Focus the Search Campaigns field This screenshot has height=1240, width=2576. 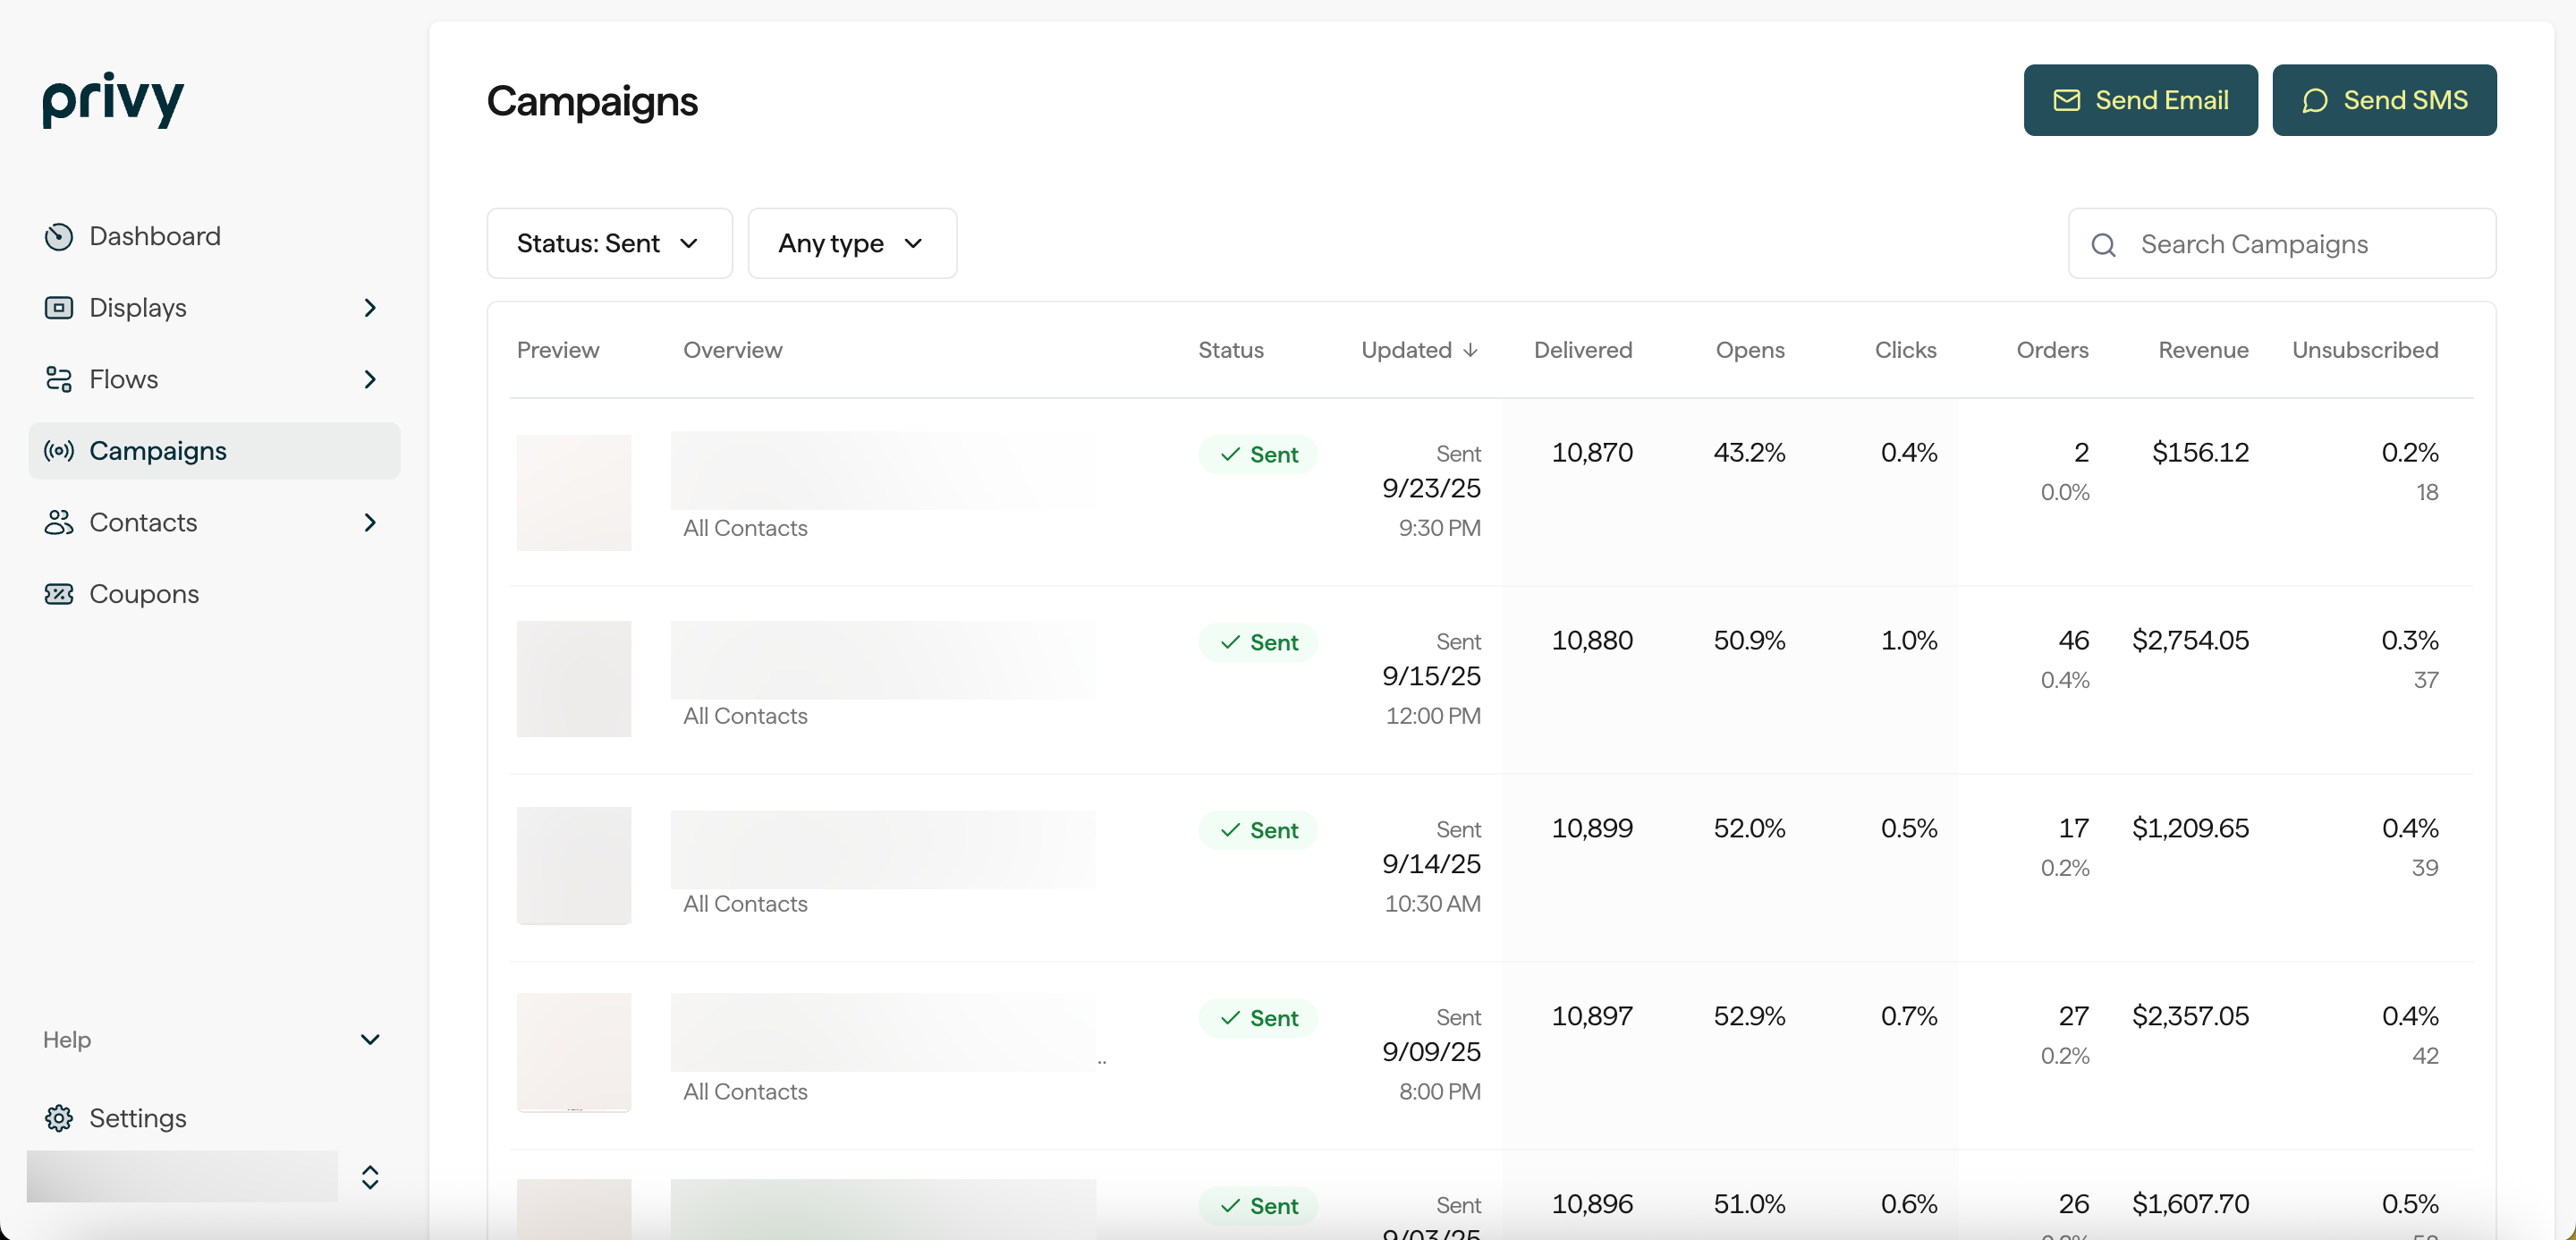[x=2300, y=245]
